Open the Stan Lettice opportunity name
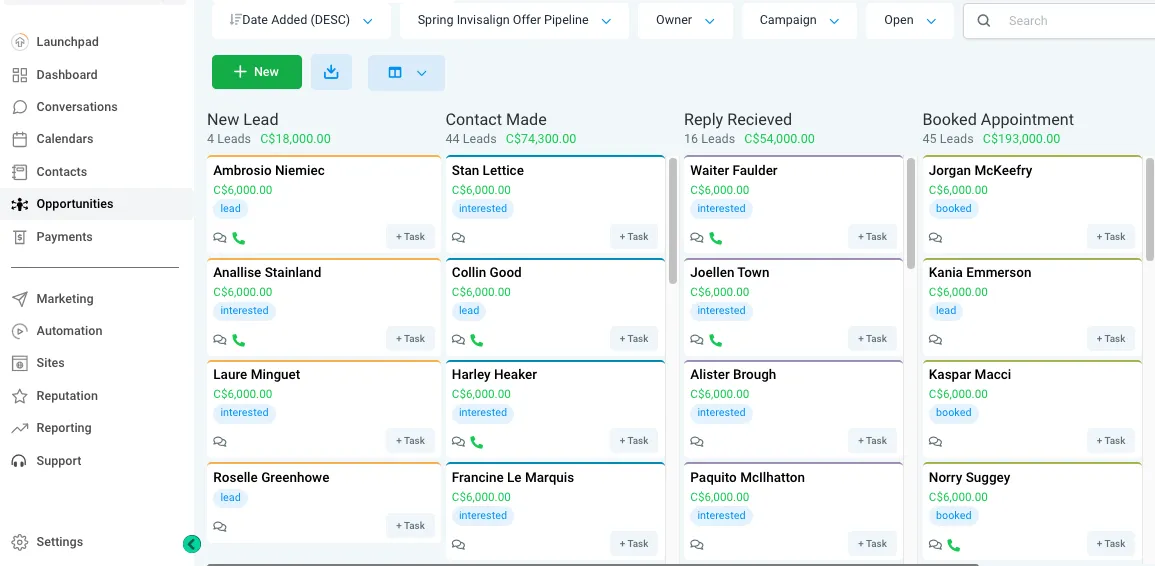 (x=488, y=170)
